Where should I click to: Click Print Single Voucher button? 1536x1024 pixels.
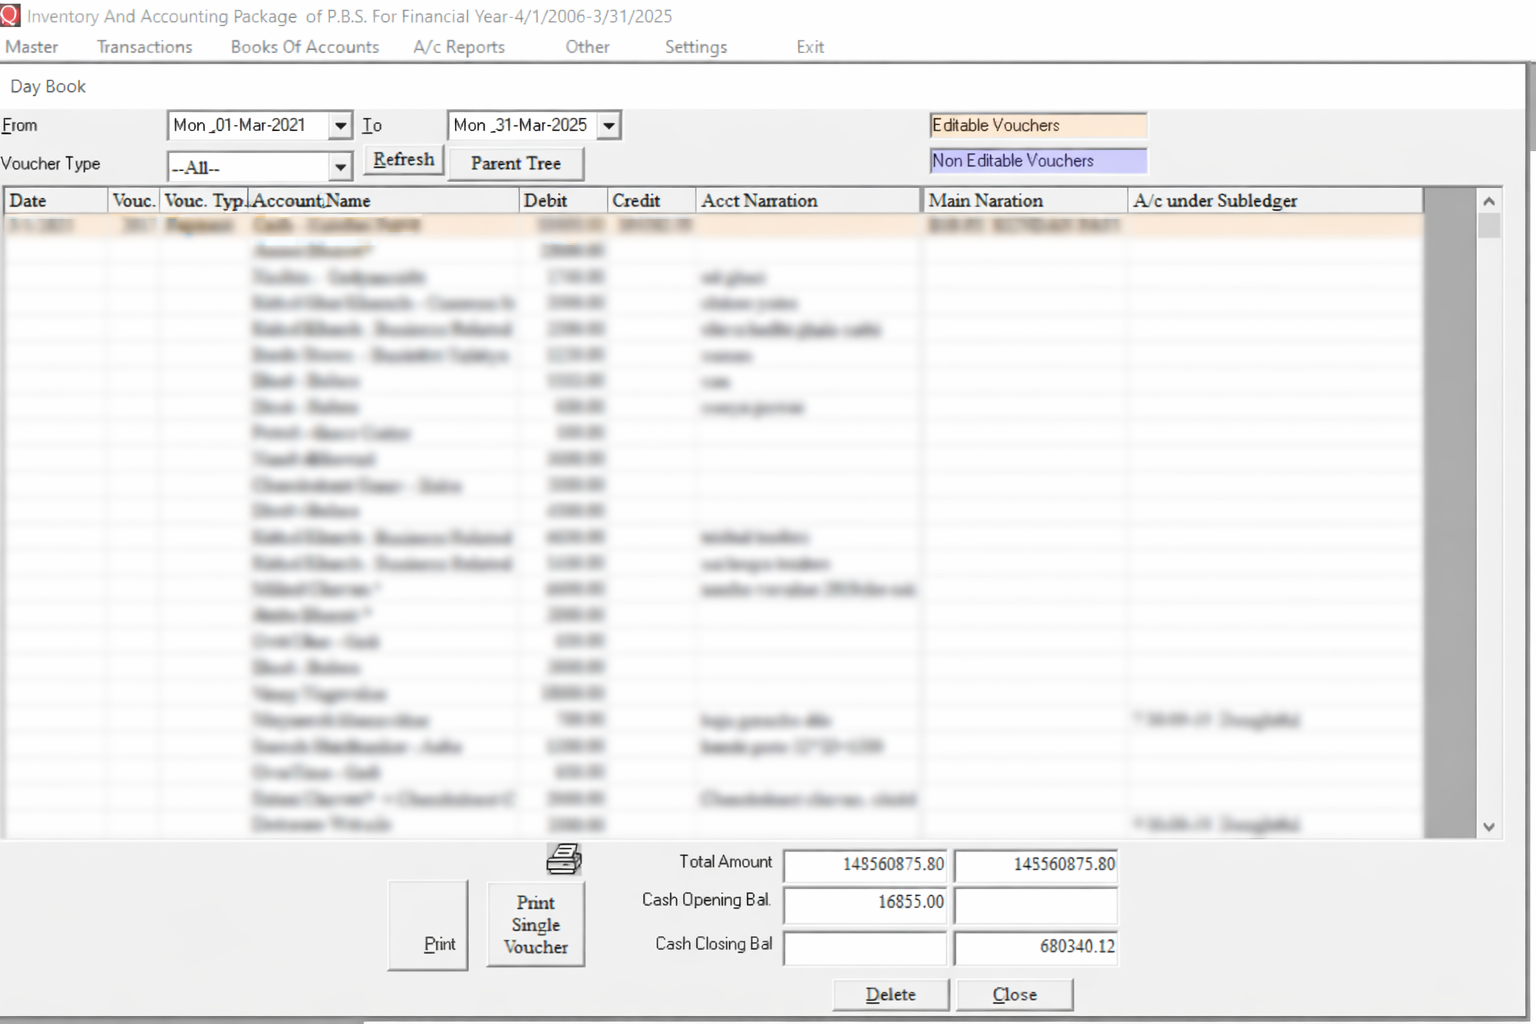[x=535, y=925]
